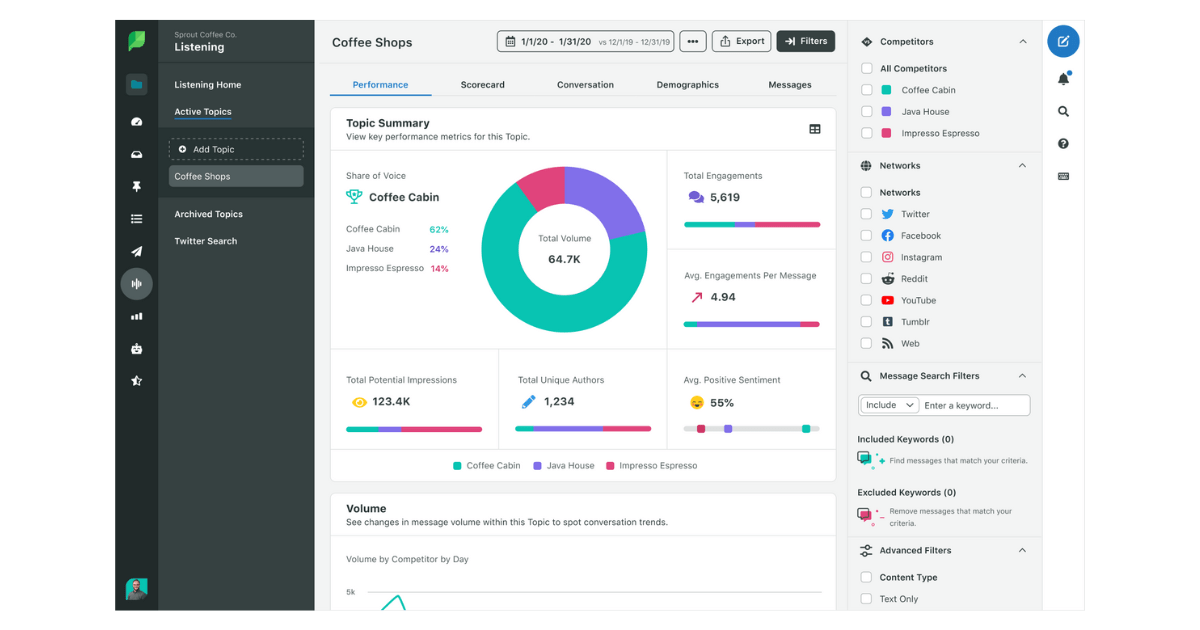Open the paper plane publishing icon

(137, 251)
